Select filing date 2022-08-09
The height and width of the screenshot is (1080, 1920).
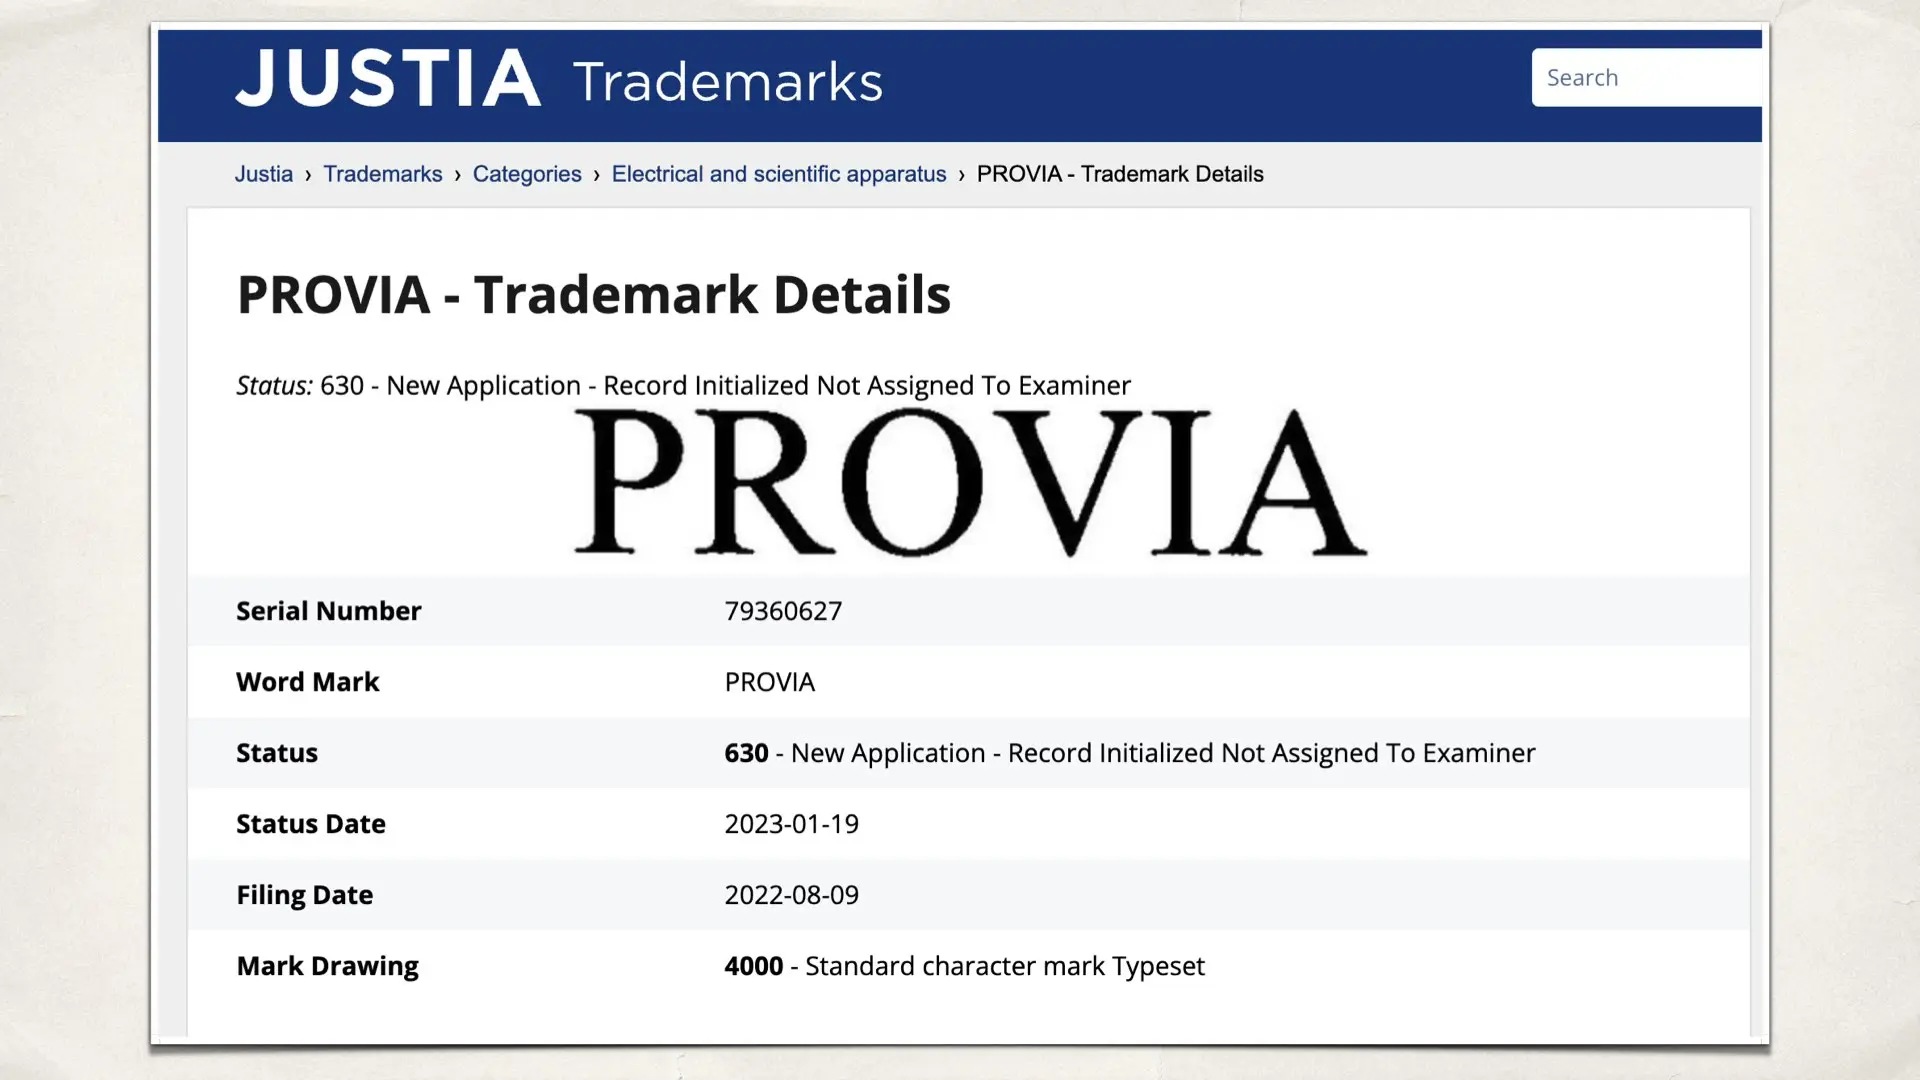click(x=792, y=895)
